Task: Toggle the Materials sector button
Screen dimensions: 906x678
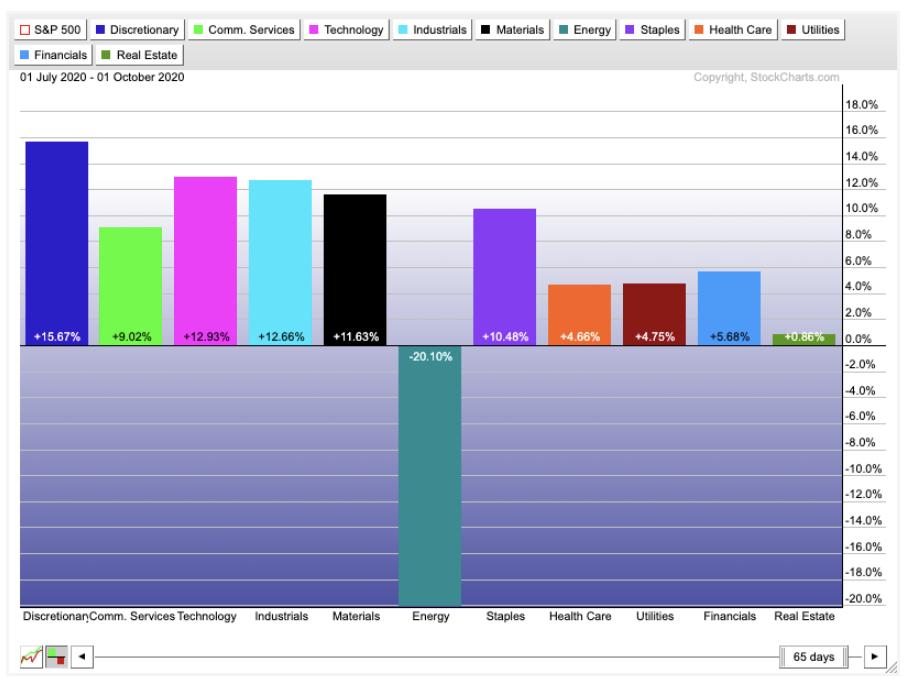Action: point(514,30)
